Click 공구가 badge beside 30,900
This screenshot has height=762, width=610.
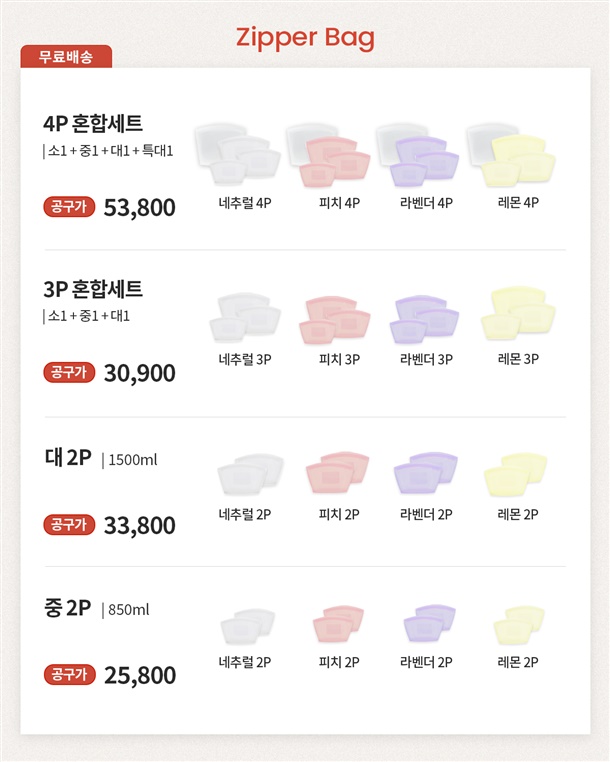[x=69, y=373]
